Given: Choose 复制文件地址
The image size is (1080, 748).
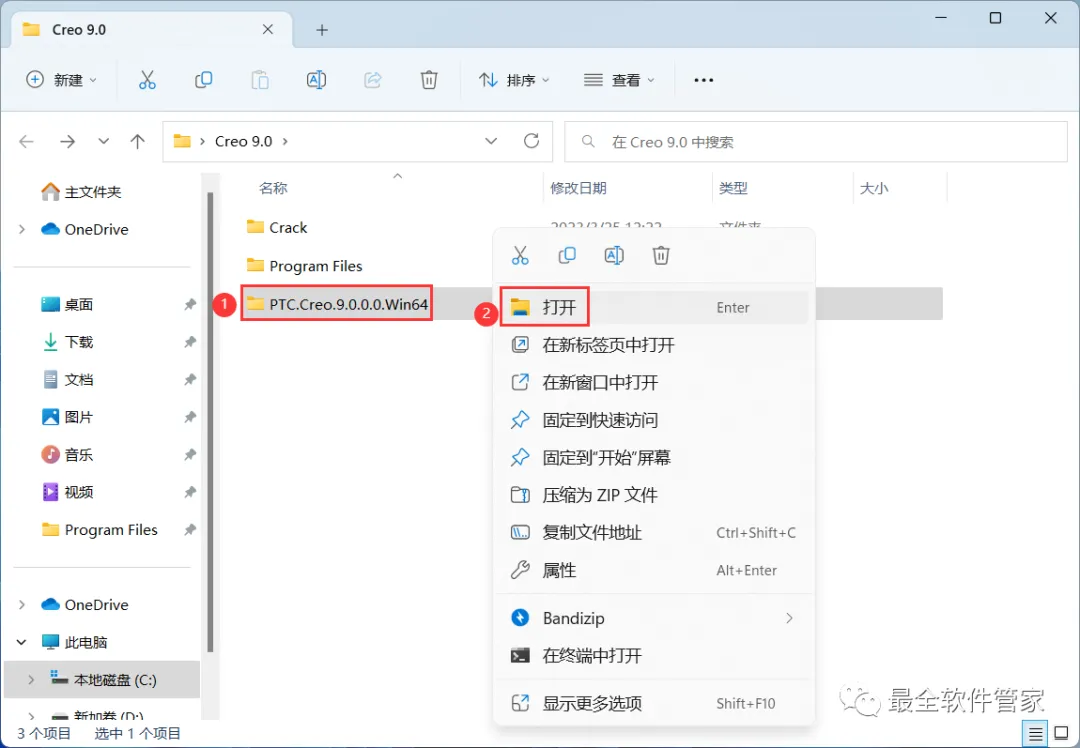Looking at the screenshot, I should [654, 532].
